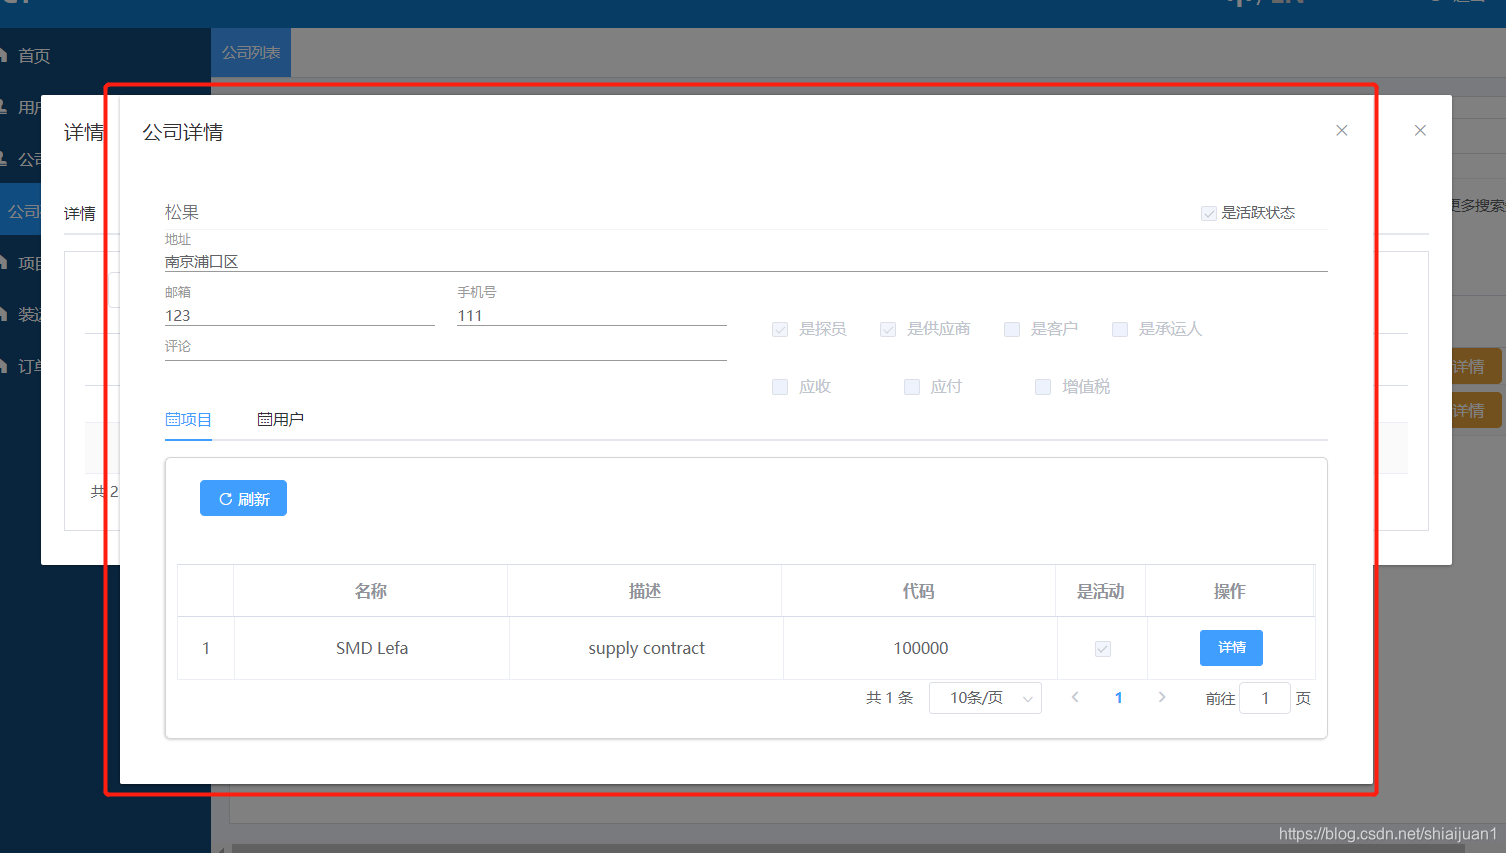Click the calendar icon on the 项目 tab
The image size is (1506, 853).
172,420
